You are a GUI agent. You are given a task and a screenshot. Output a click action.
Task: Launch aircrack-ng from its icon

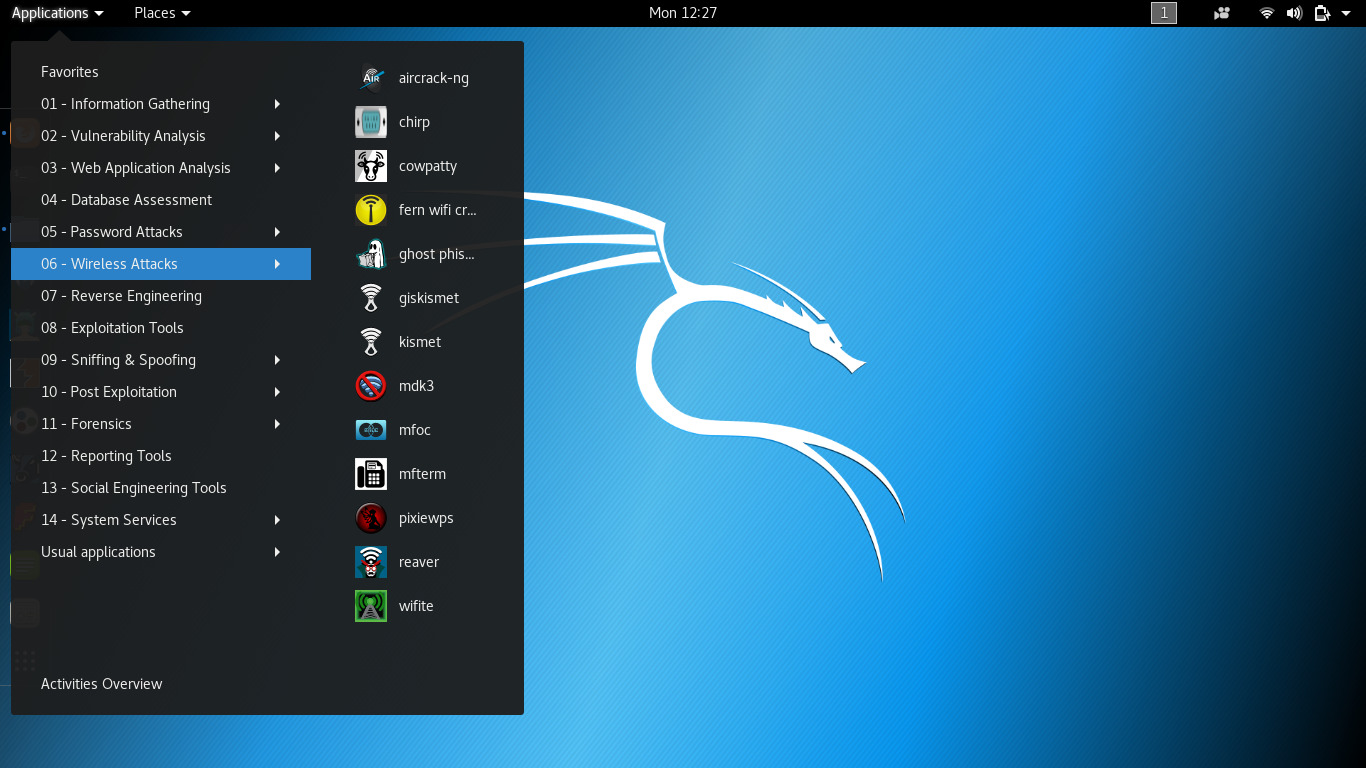pos(371,78)
